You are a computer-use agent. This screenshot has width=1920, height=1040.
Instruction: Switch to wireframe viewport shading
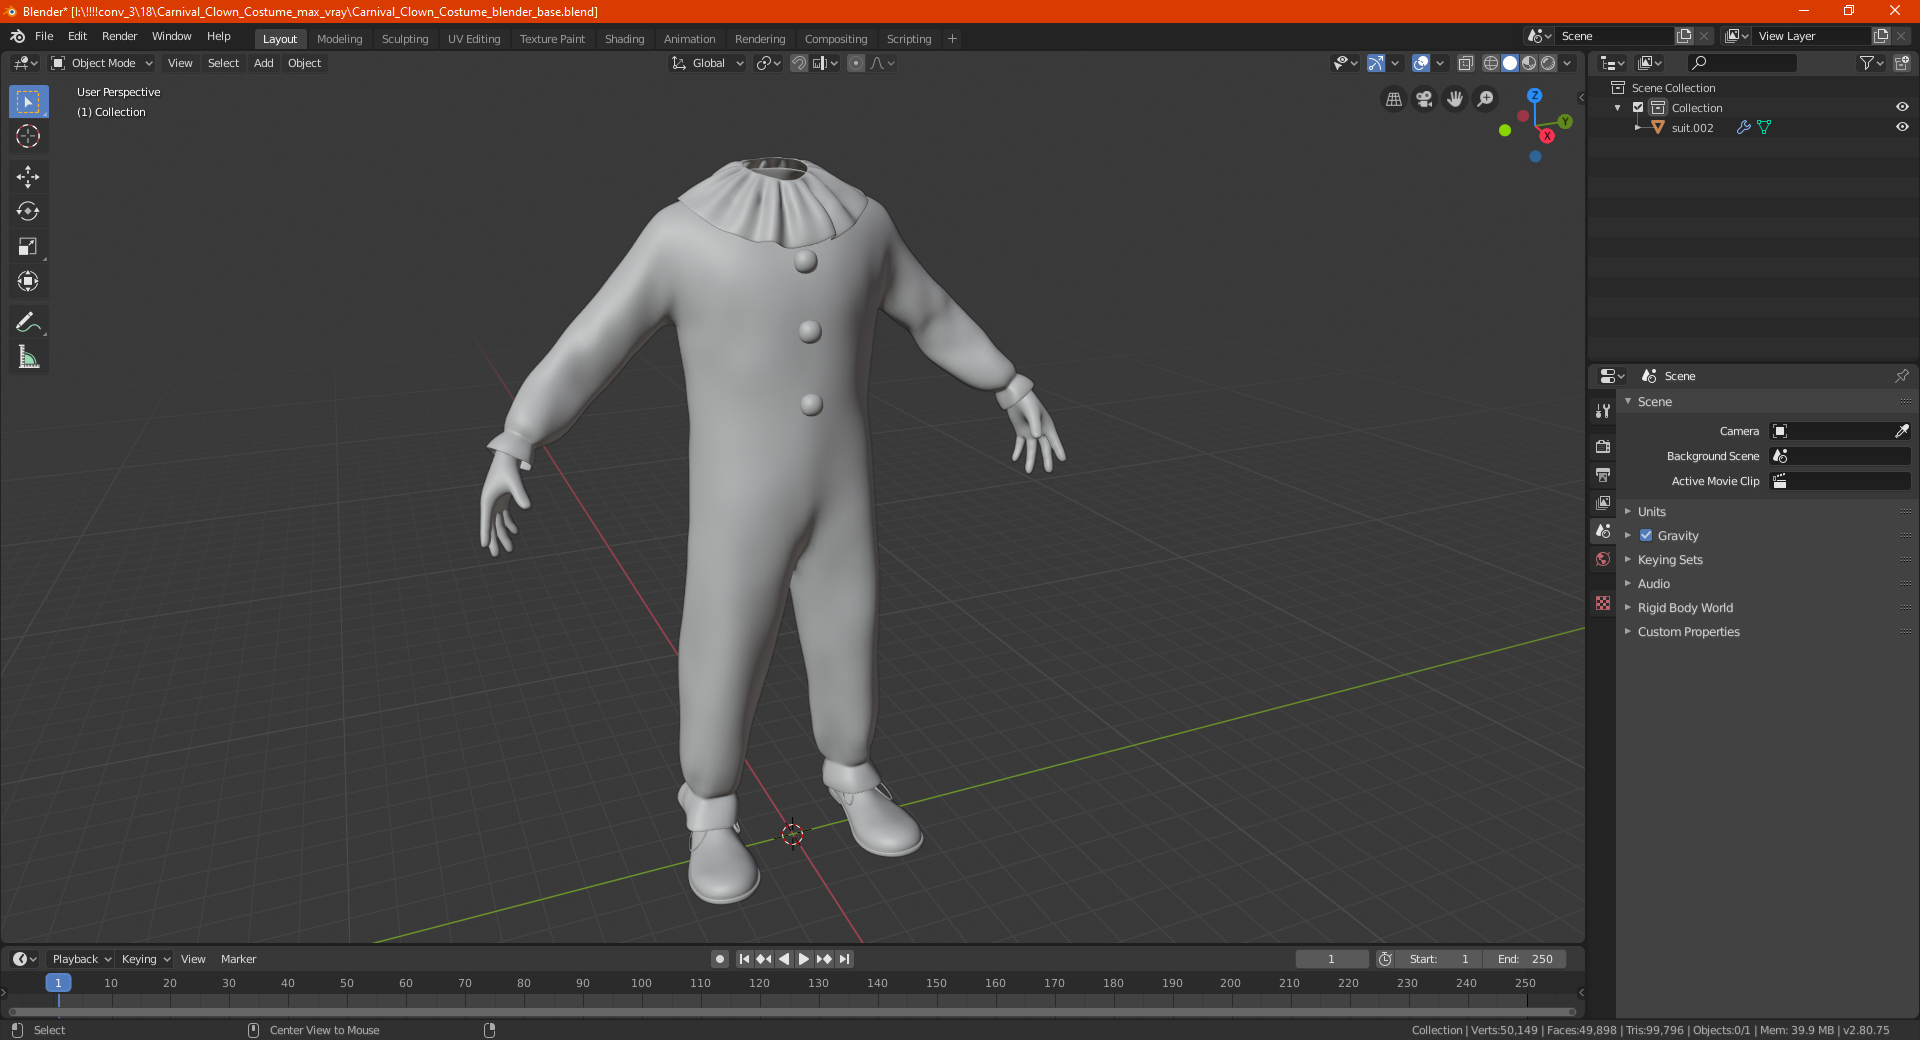pos(1491,63)
